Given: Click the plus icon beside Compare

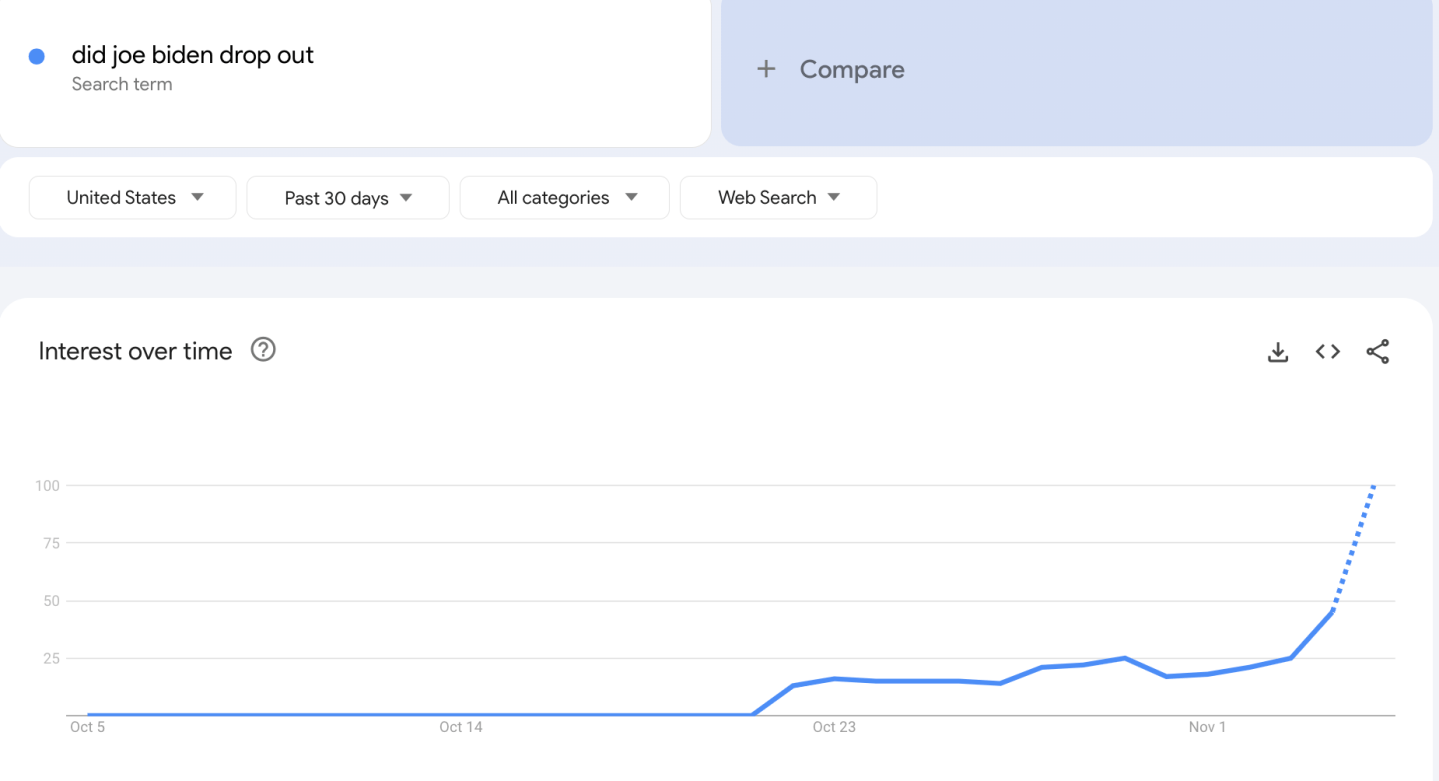Looking at the screenshot, I should (x=766, y=69).
